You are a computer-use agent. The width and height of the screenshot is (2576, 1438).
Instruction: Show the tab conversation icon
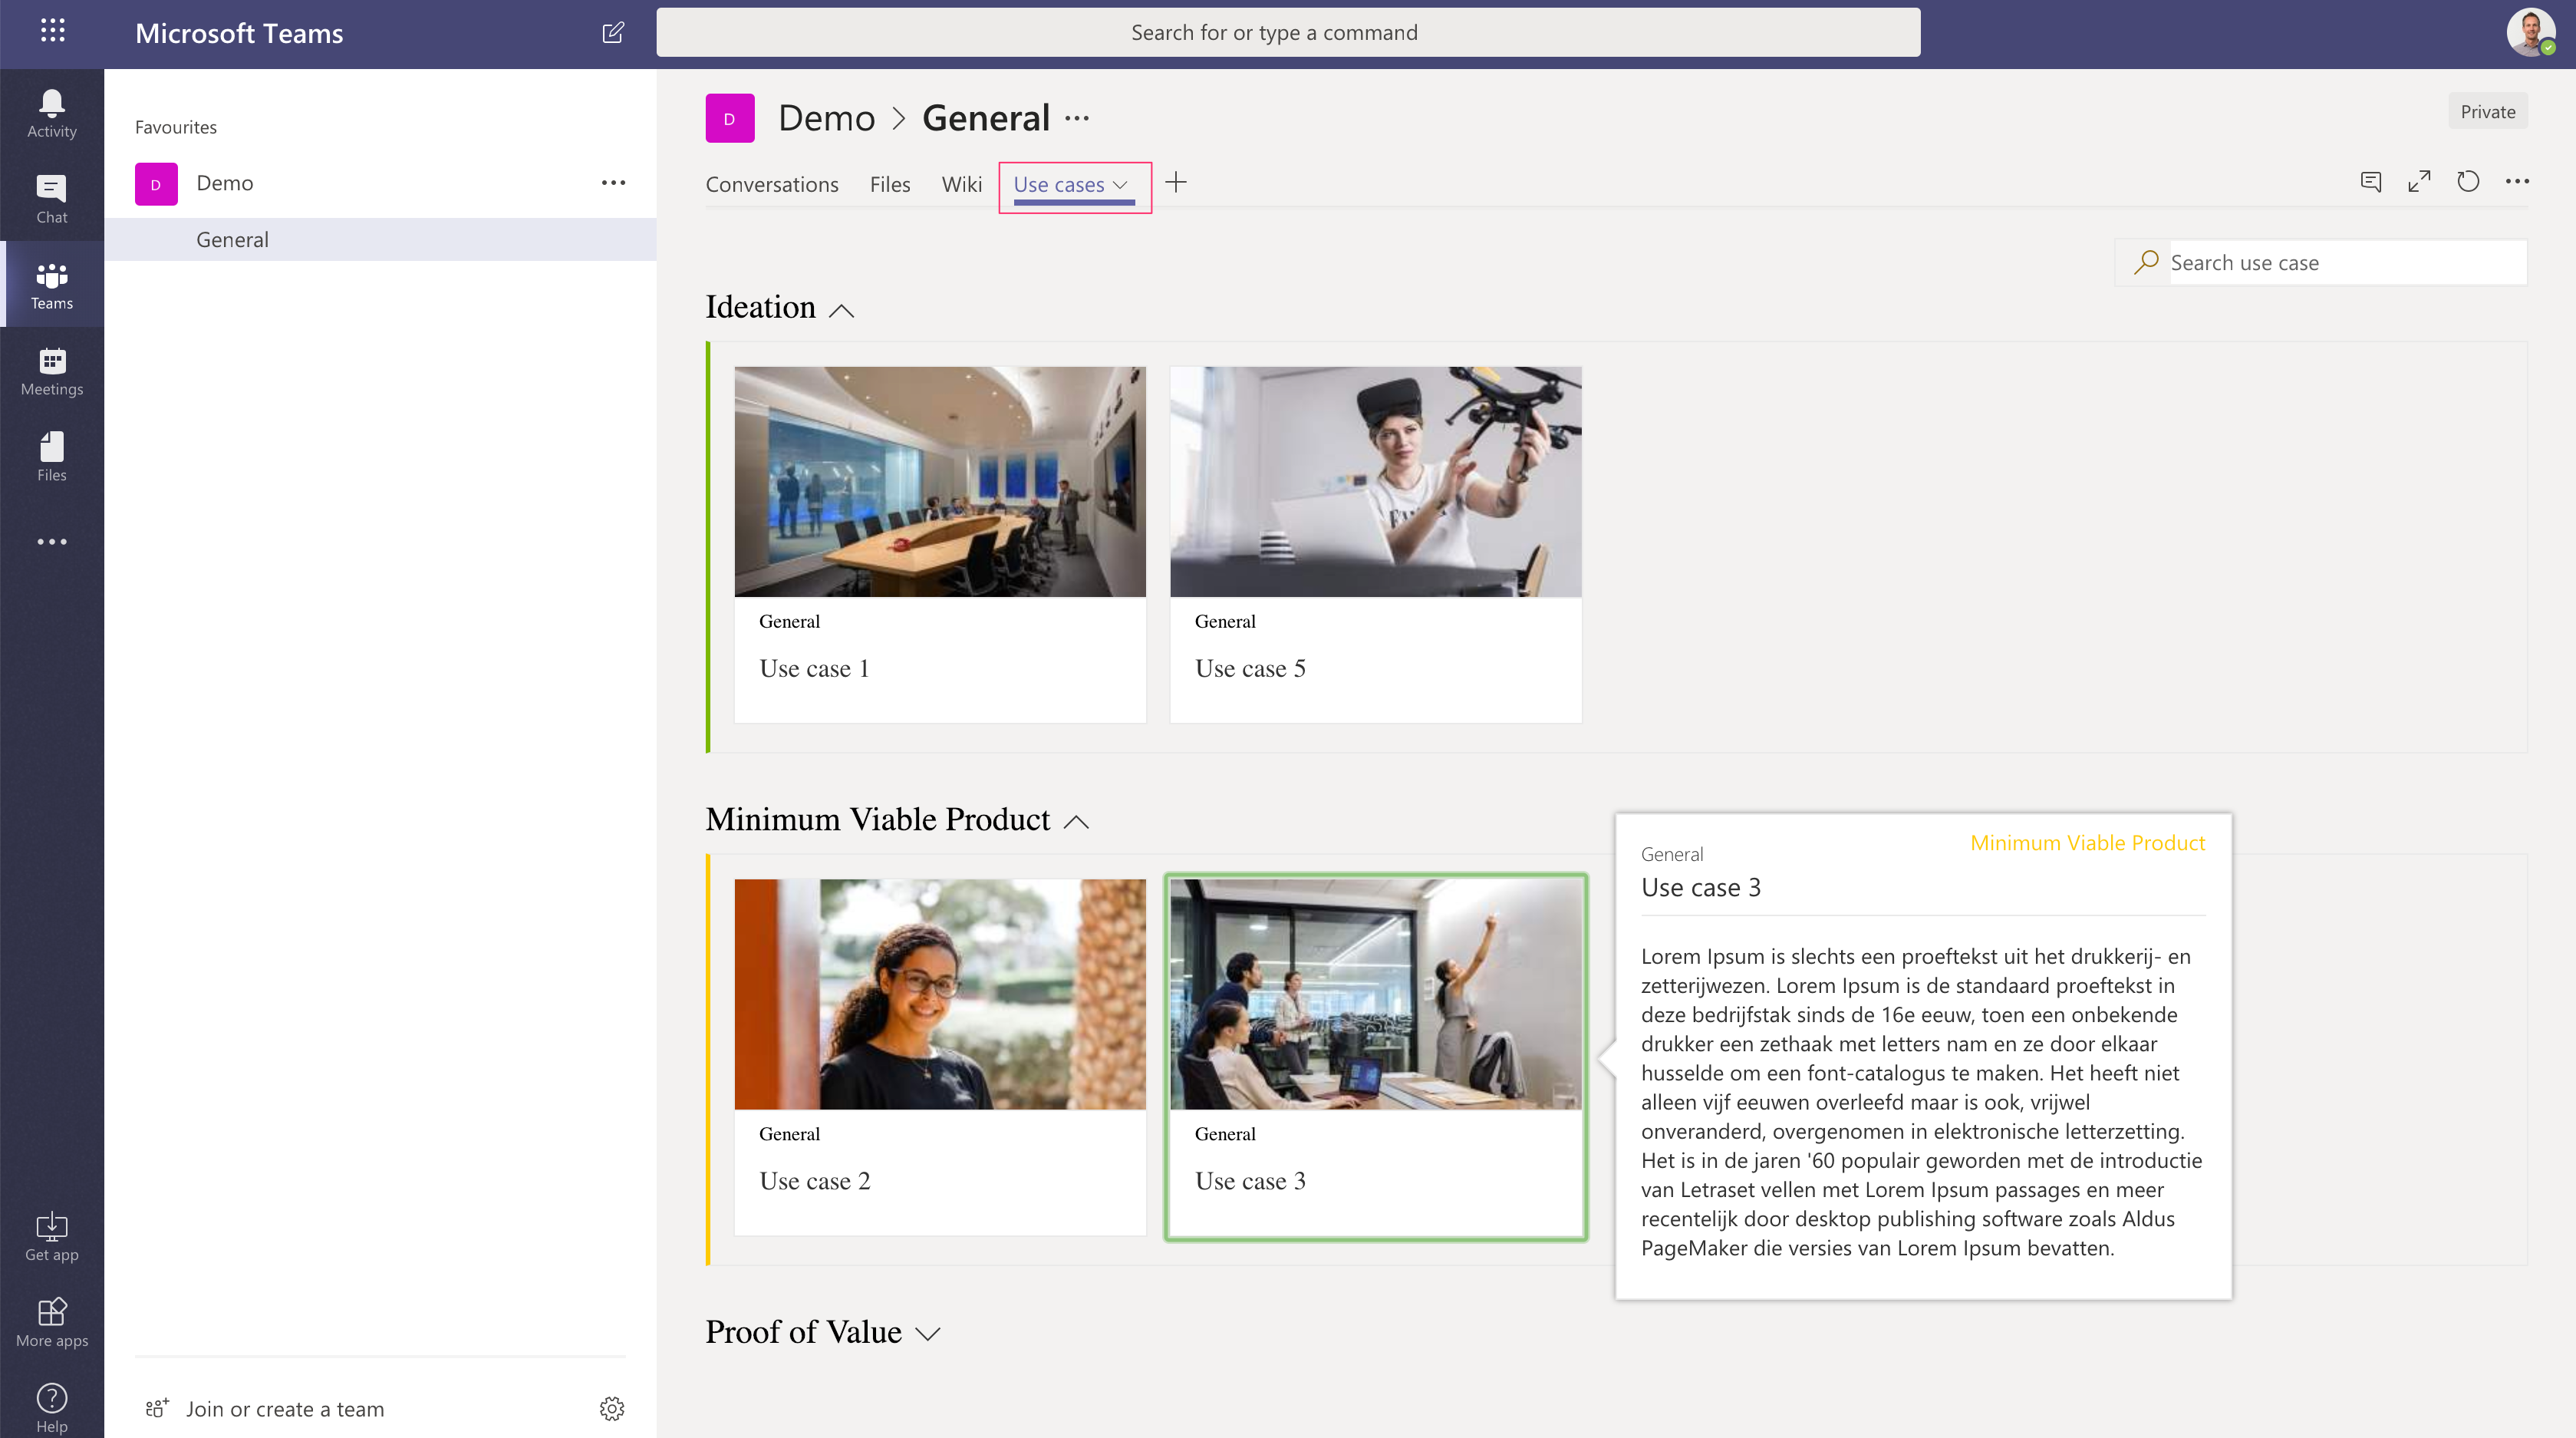[2370, 182]
